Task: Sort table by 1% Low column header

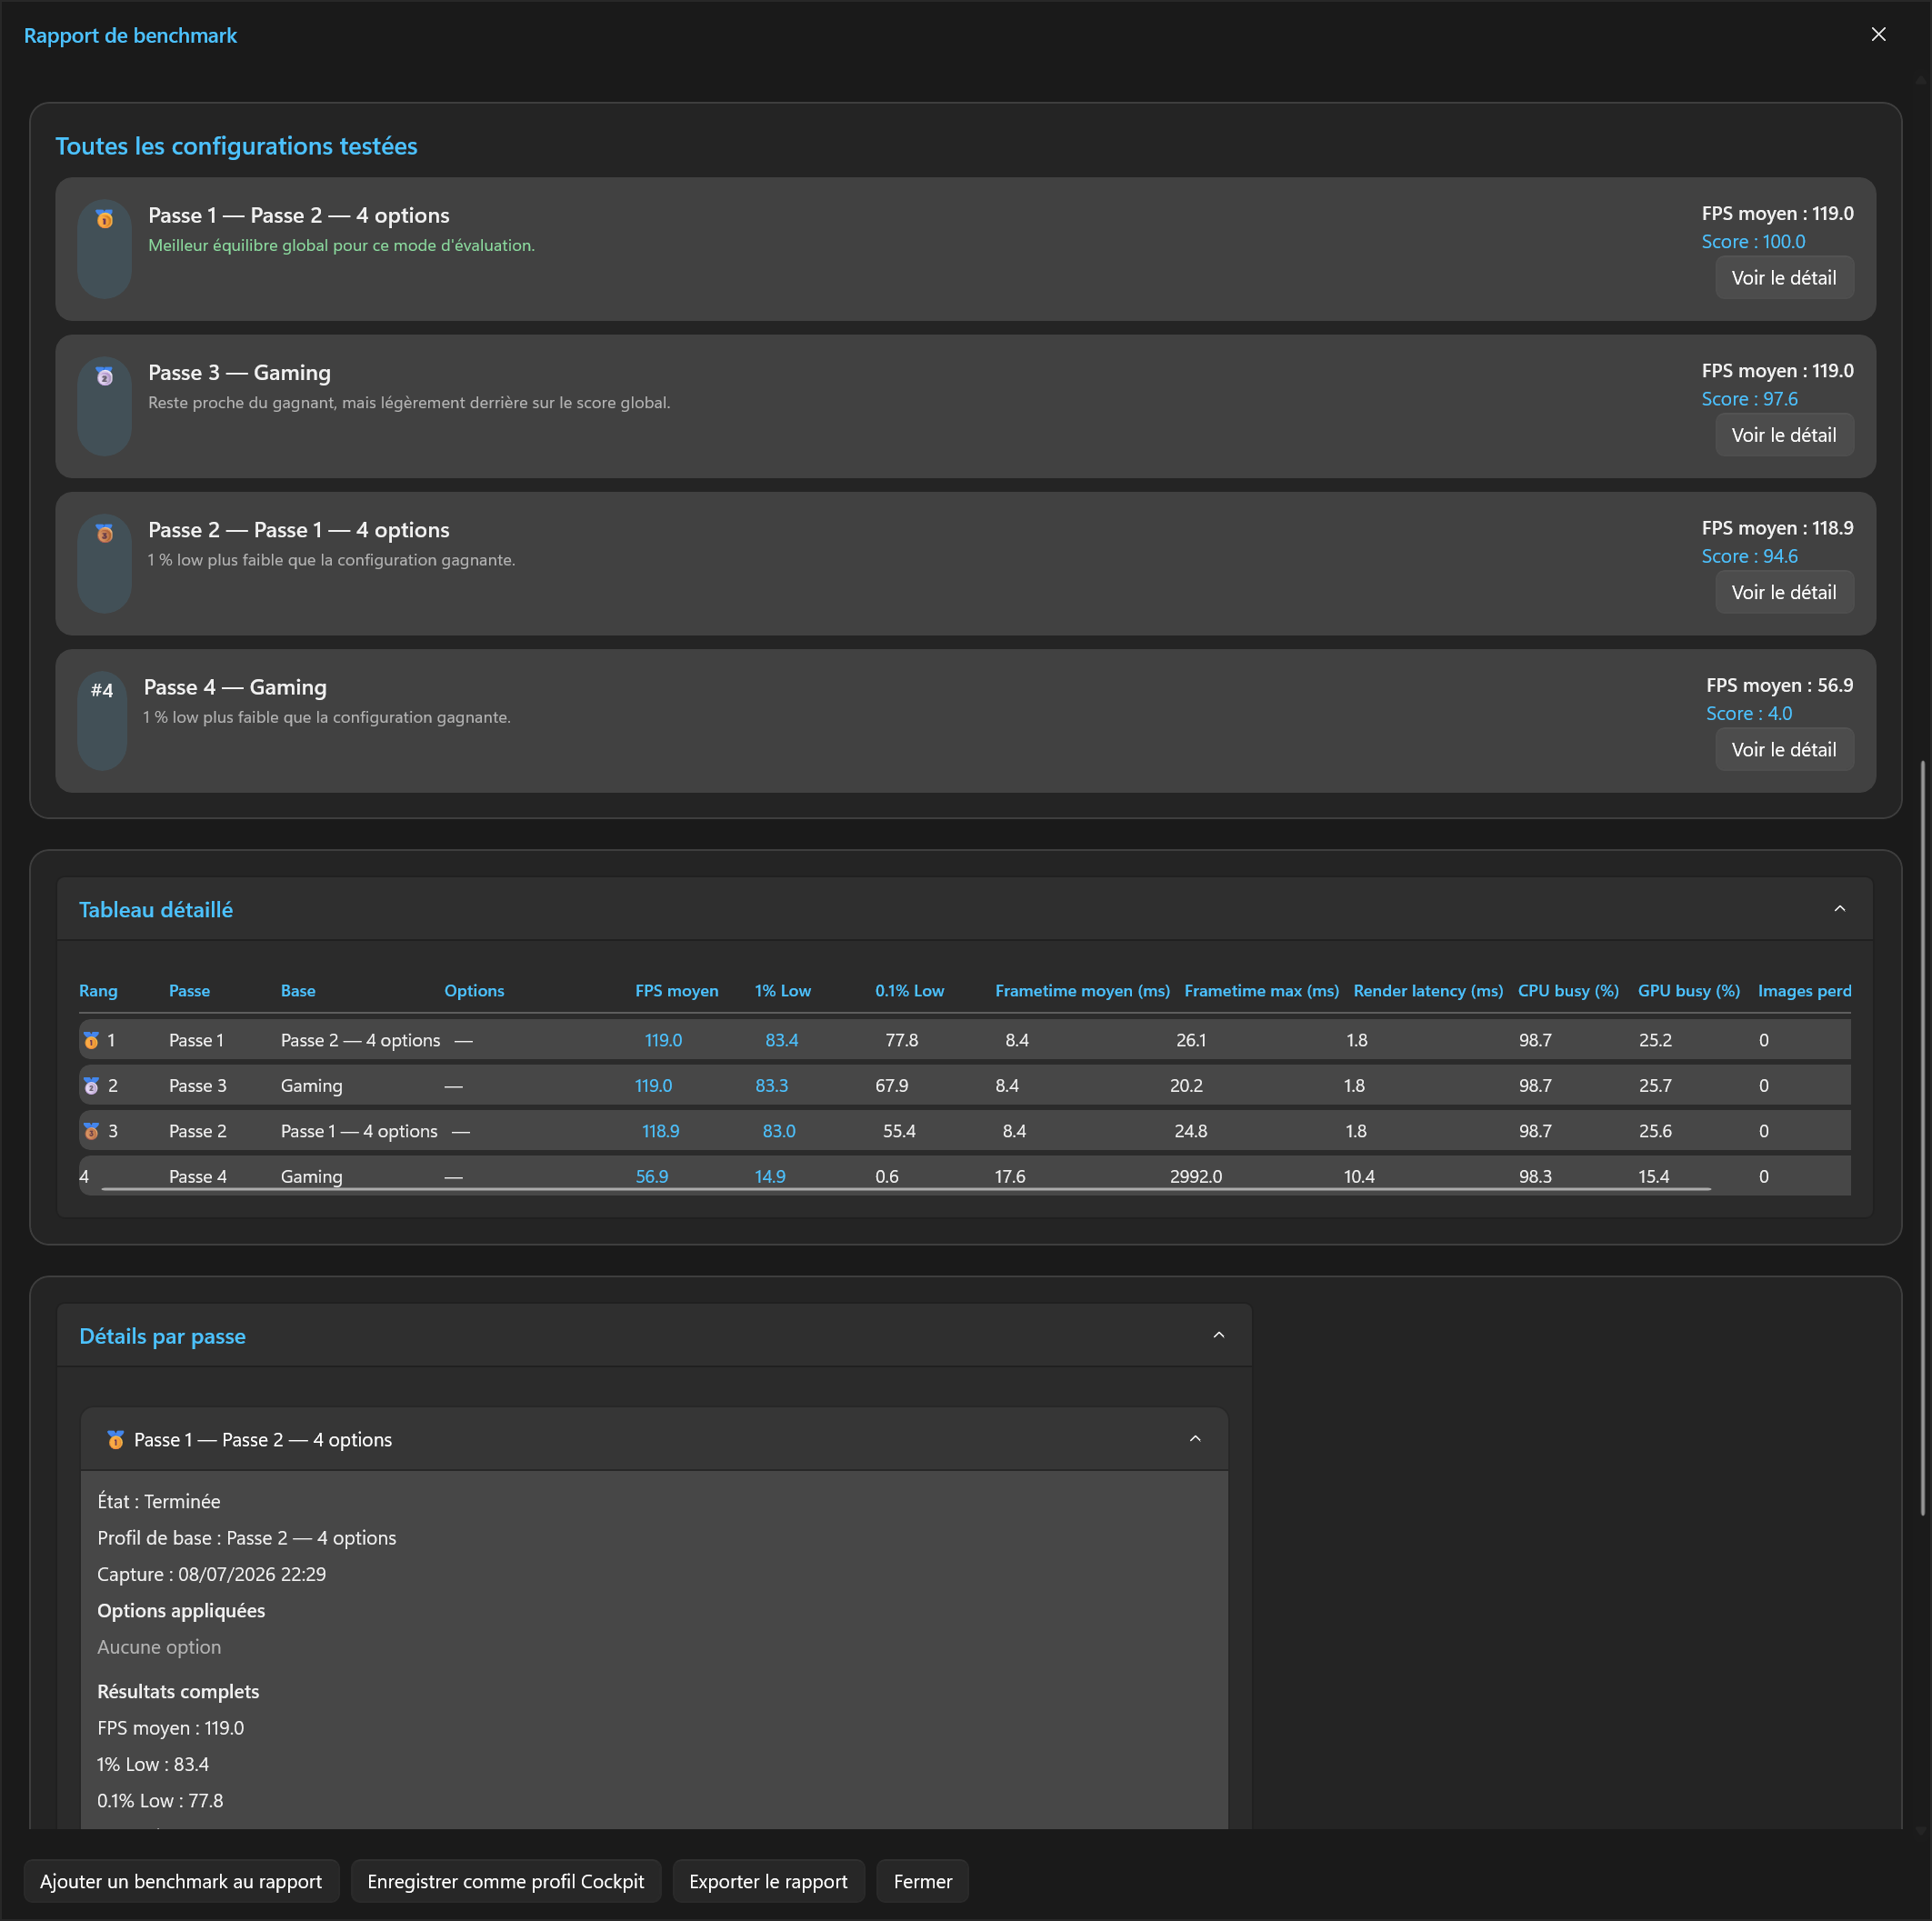Action: 782,991
